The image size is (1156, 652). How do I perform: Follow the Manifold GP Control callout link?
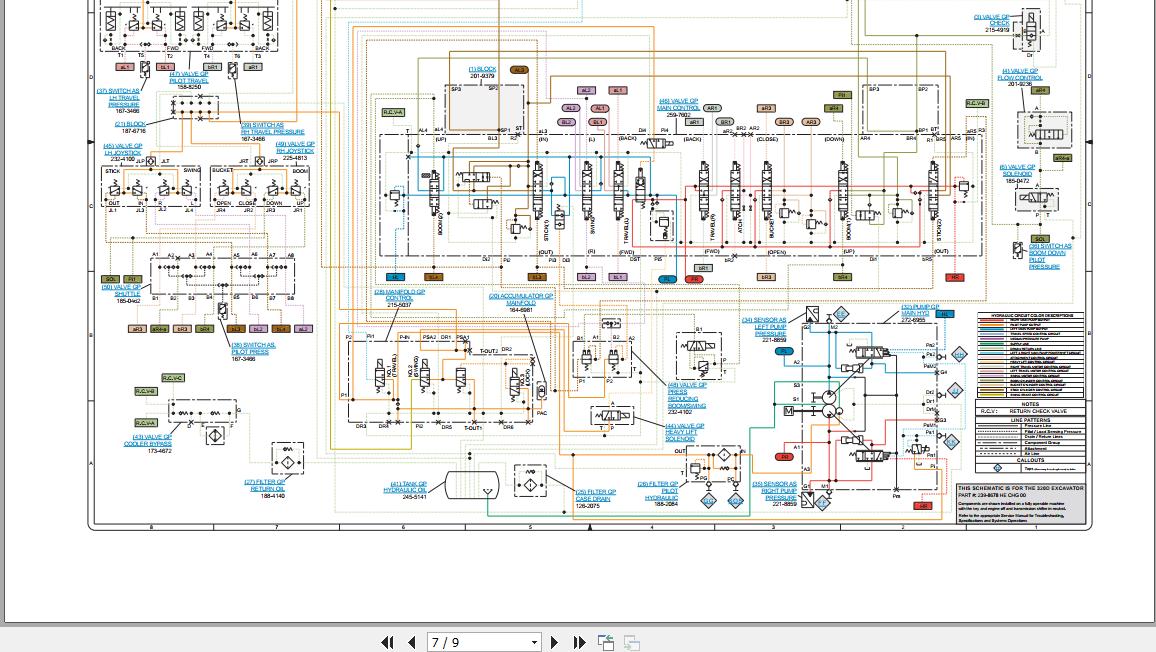400,295
